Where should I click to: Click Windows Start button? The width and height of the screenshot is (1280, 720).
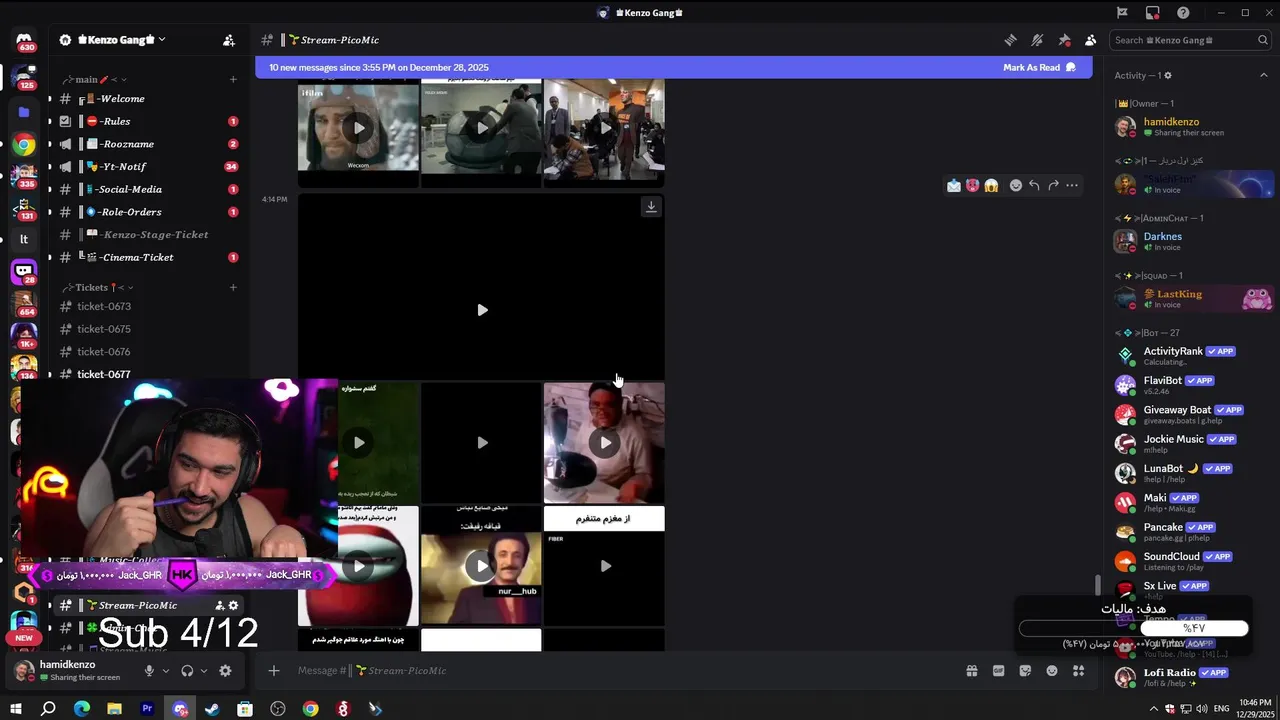click(16, 709)
